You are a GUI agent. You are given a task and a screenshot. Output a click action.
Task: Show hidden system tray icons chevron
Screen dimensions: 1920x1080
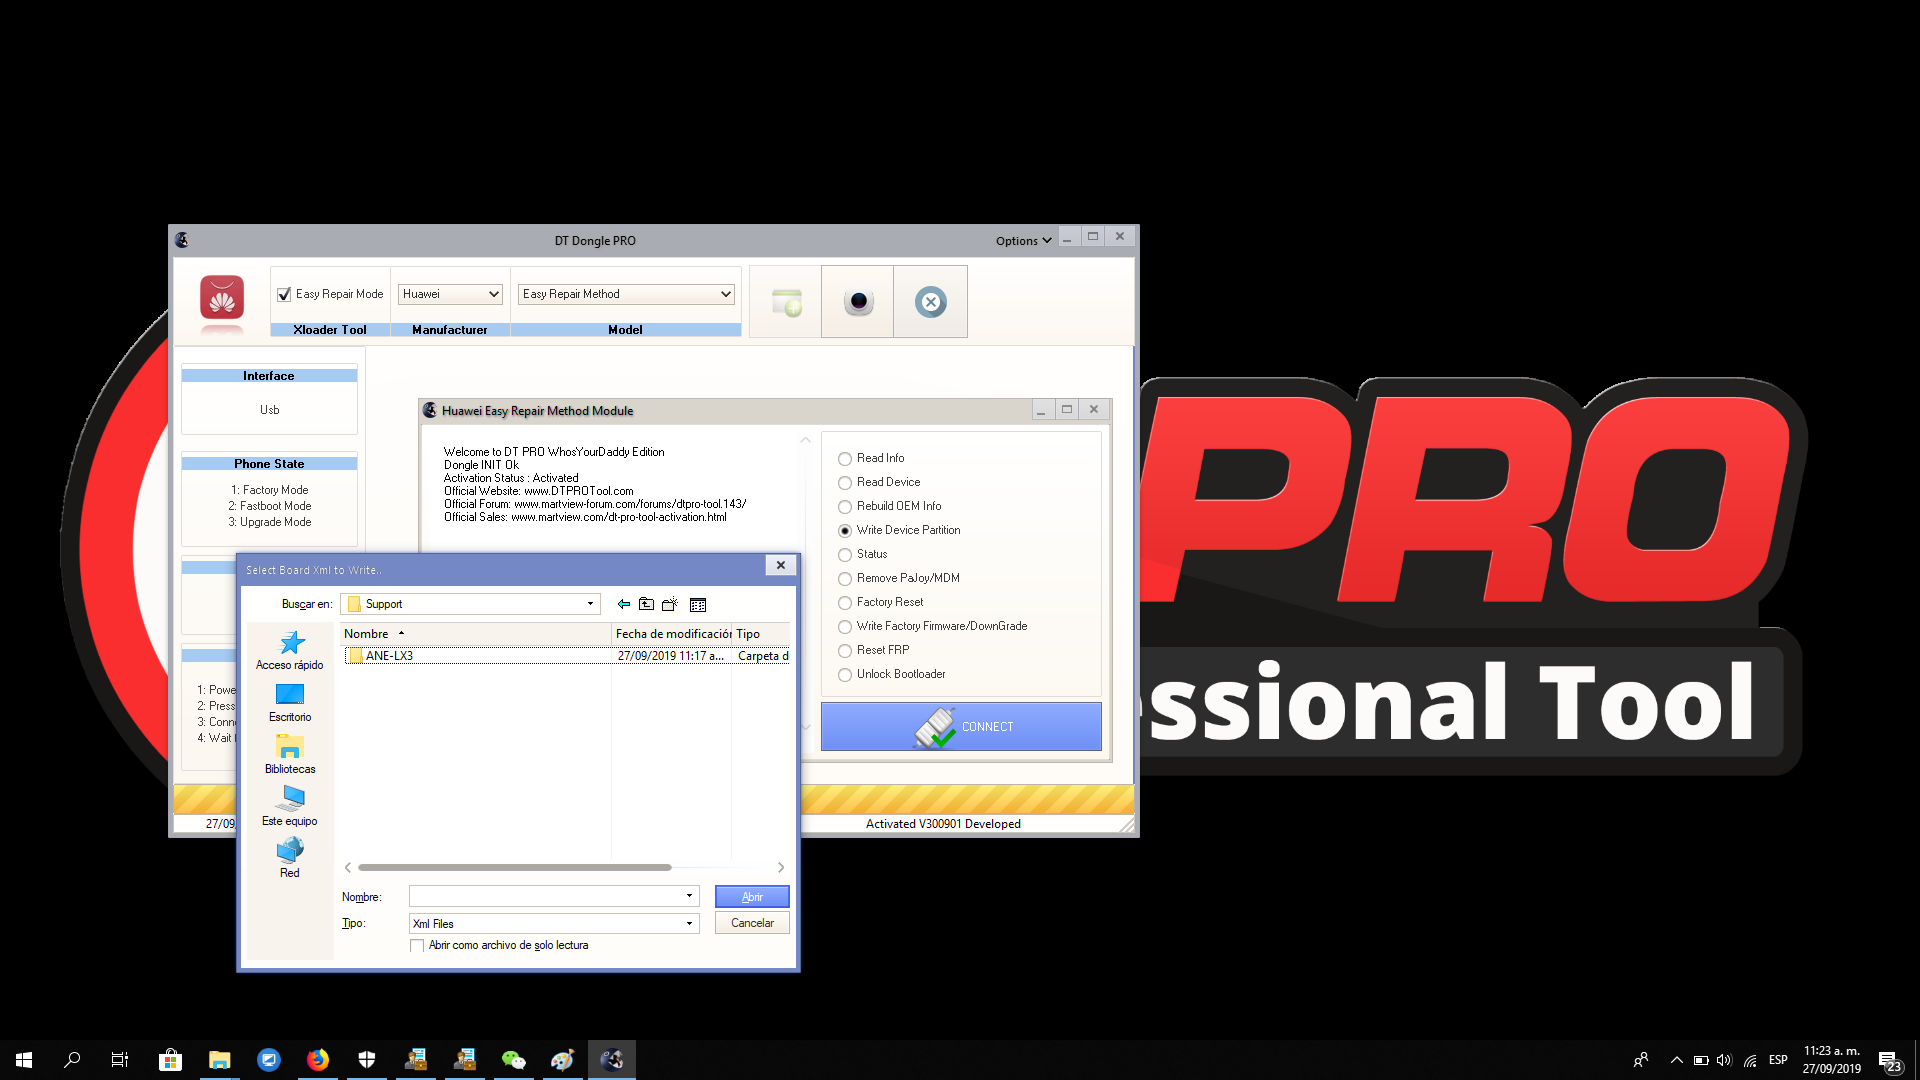[x=1677, y=1060]
